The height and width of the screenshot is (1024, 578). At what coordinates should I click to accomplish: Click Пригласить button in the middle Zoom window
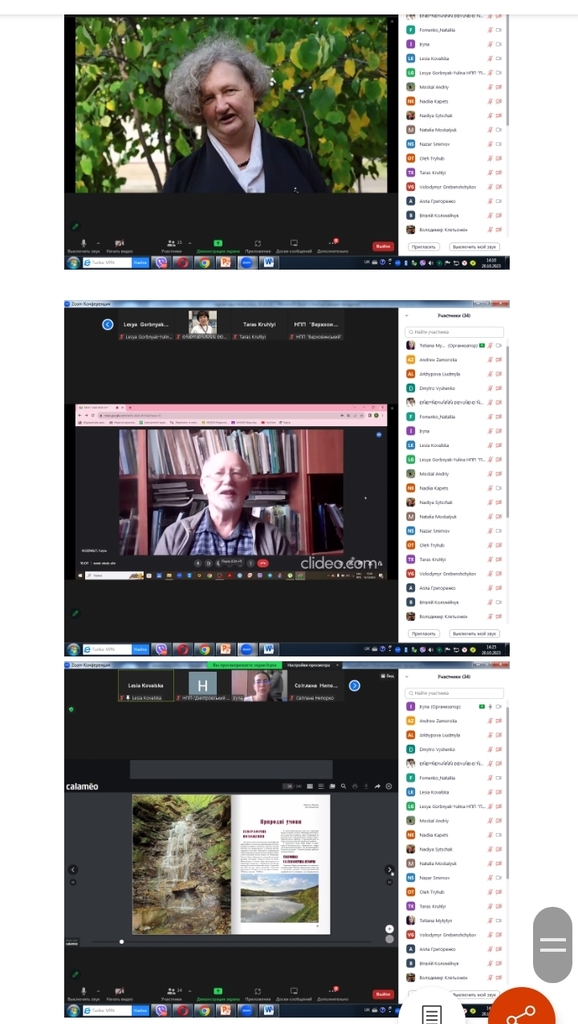click(423, 633)
